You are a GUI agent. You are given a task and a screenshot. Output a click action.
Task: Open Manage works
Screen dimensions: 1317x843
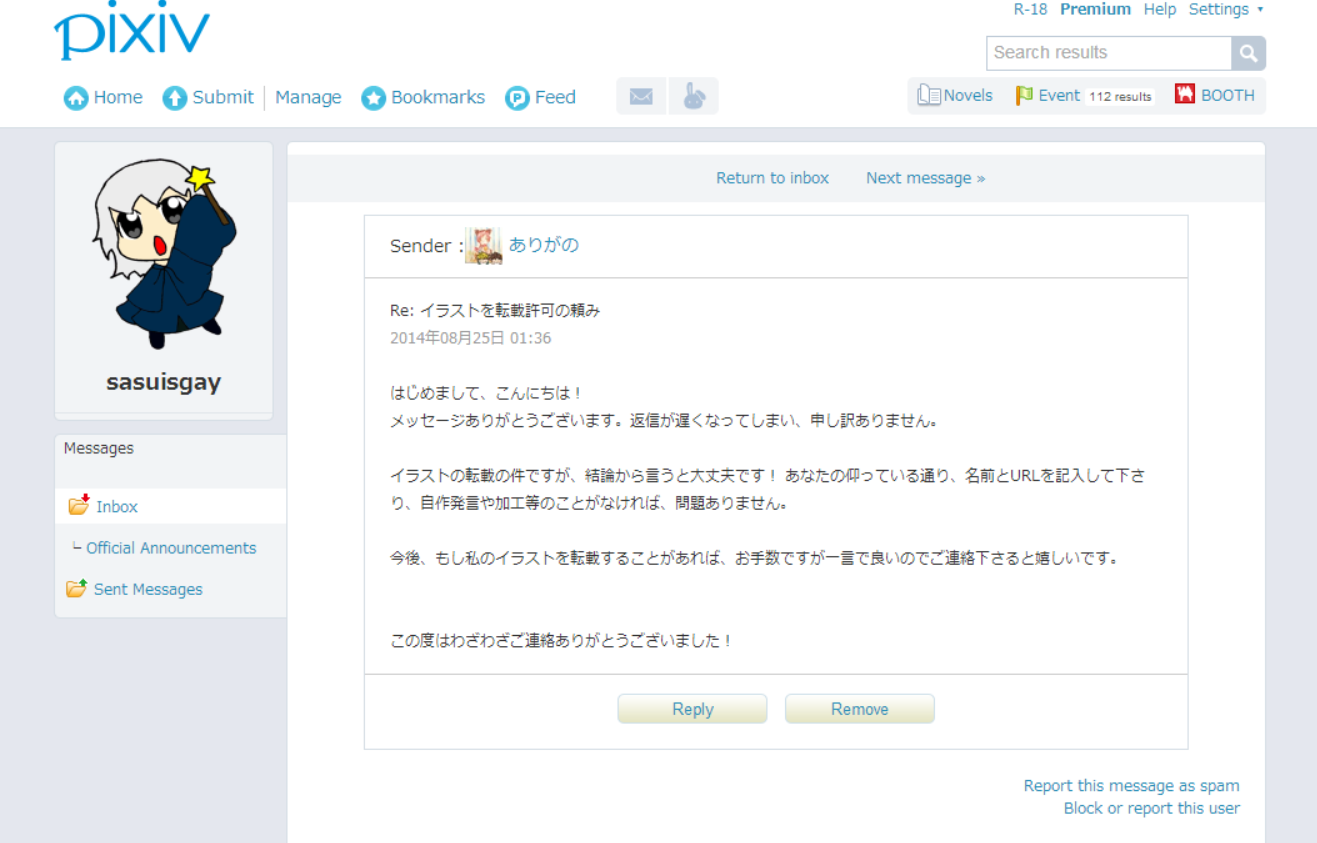pyautogui.click(x=308, y=97)
